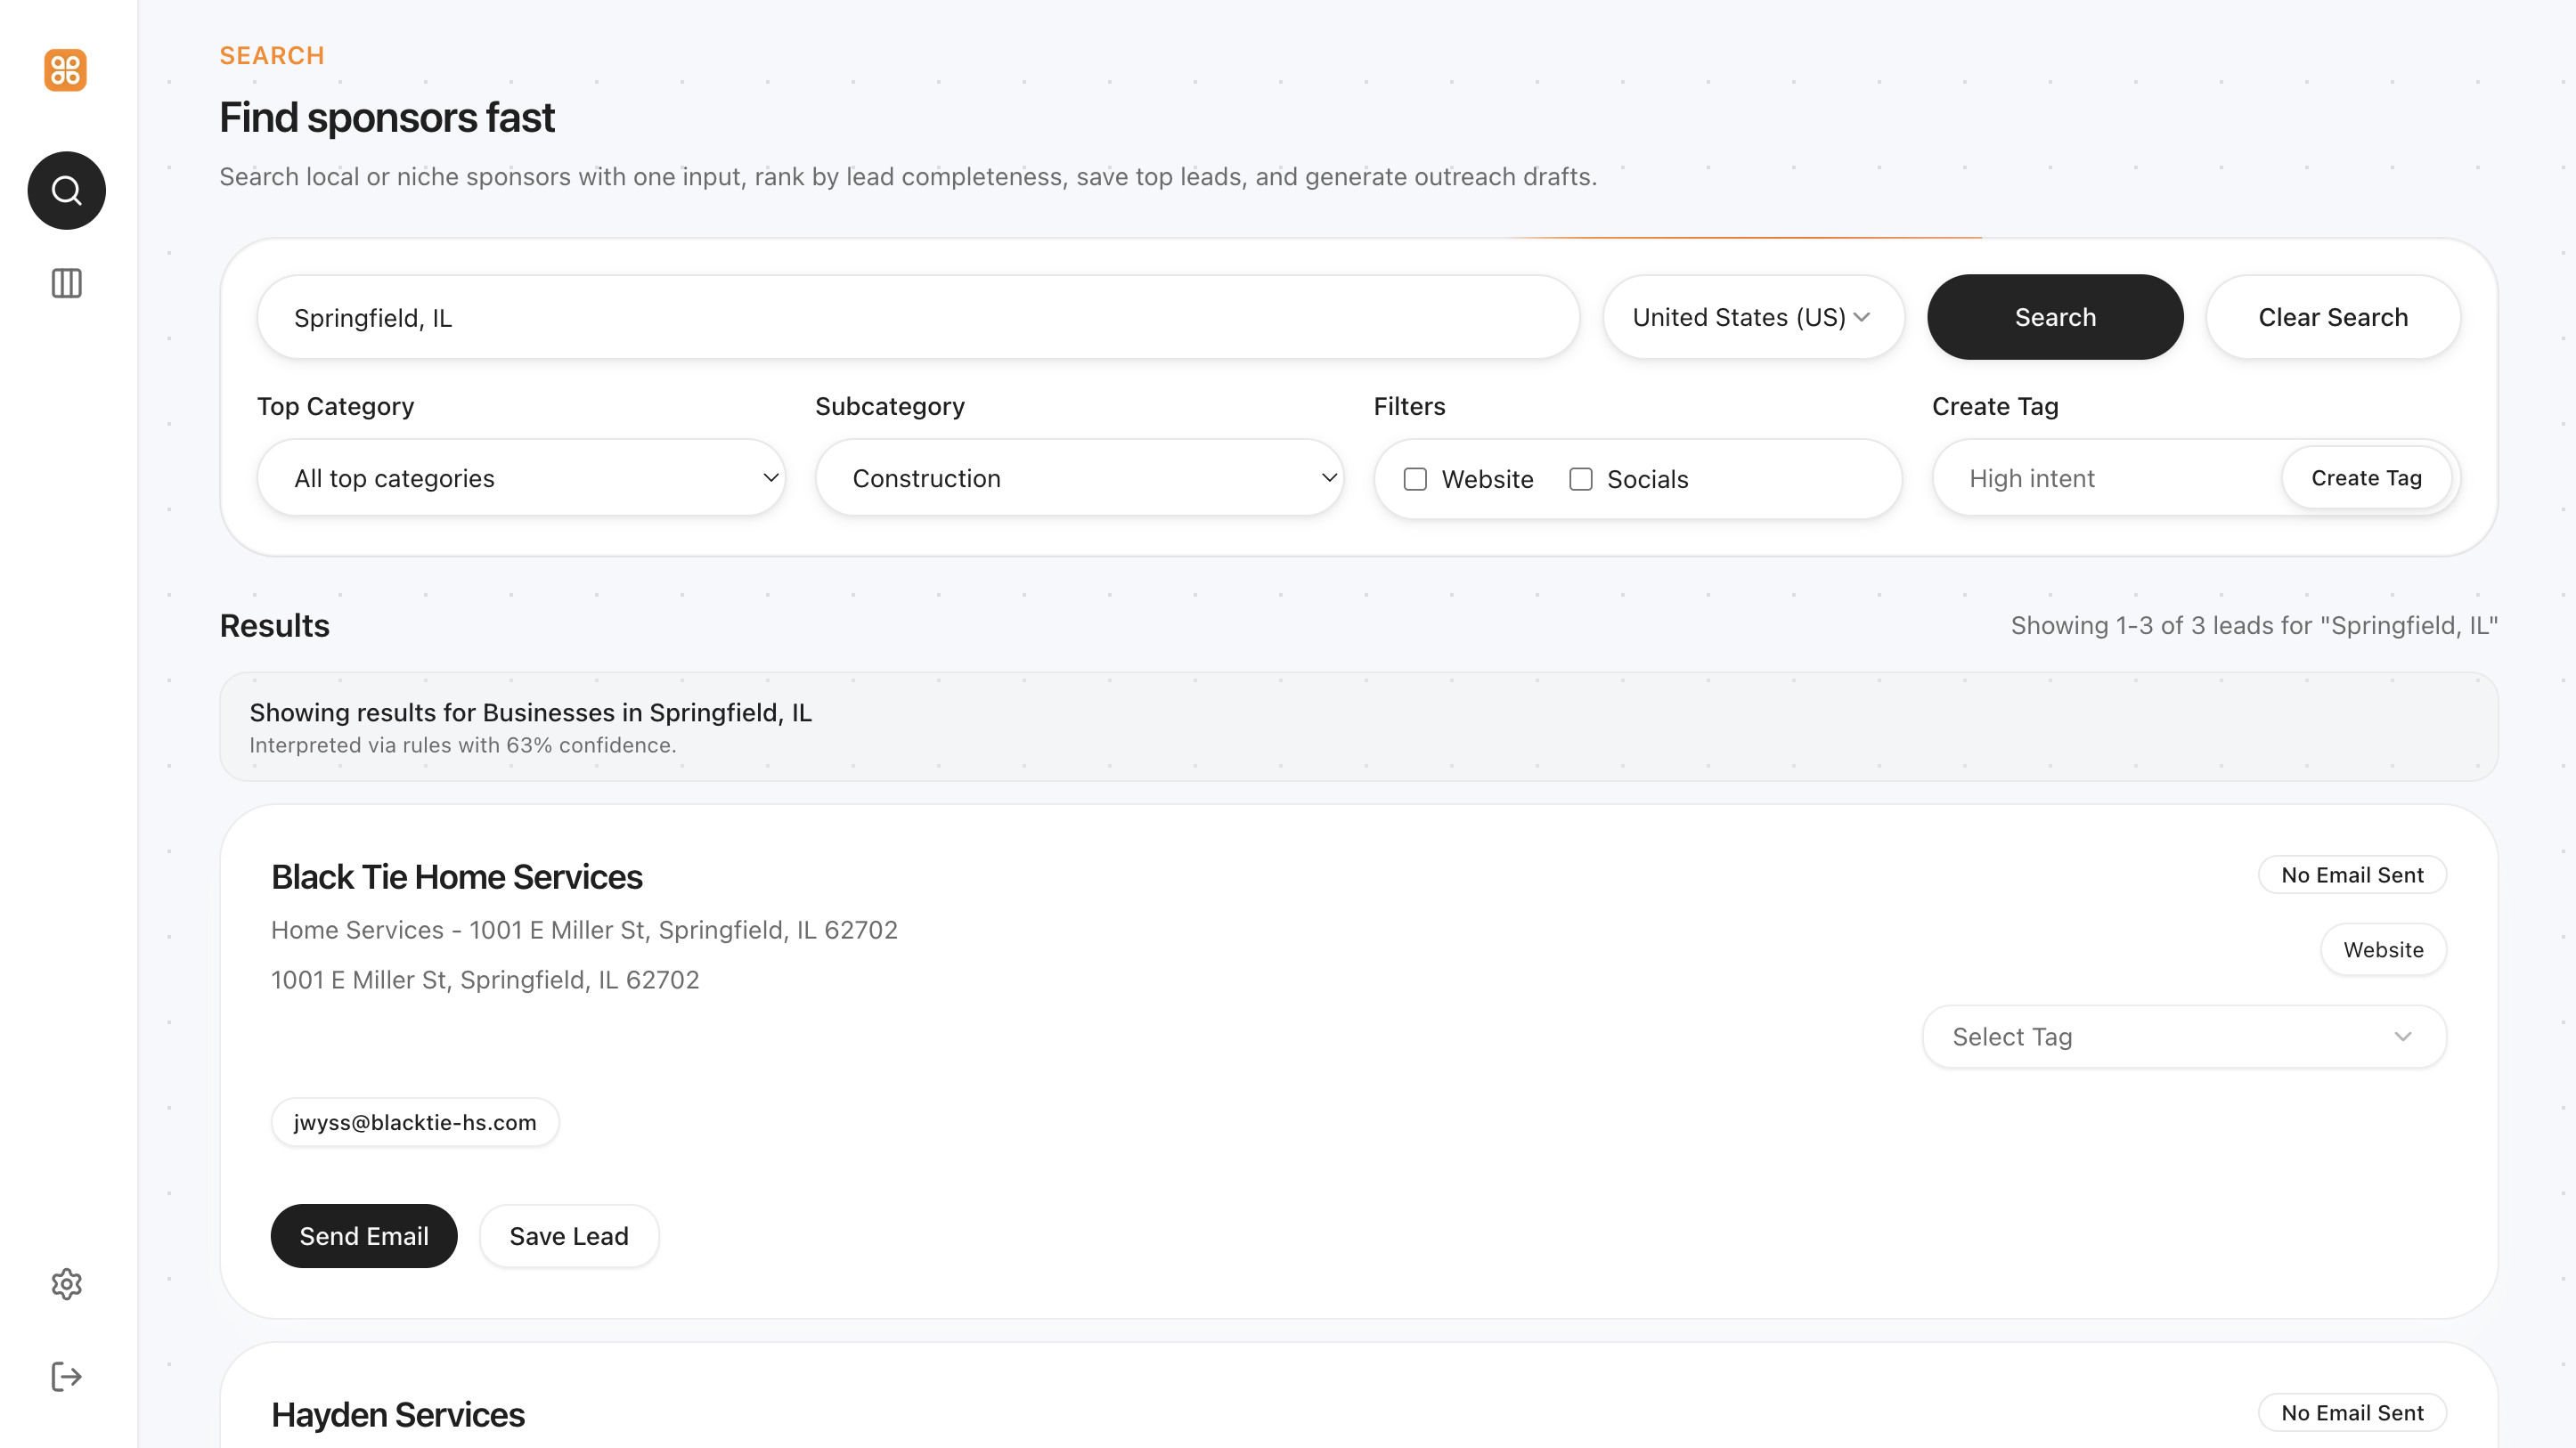Click the orange app logo icon

[x=66, y=70]
